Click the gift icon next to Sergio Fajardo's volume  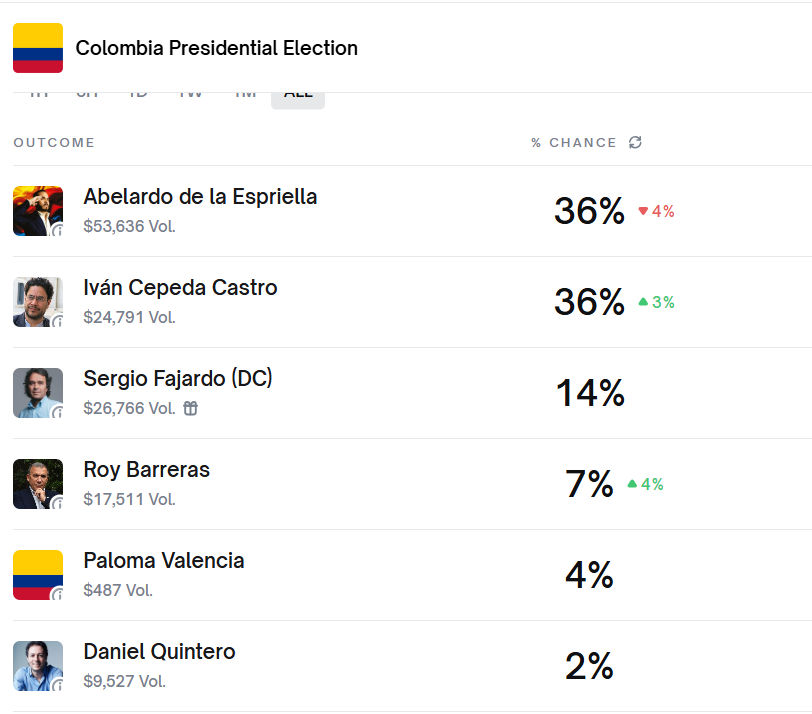coord(190,408)
